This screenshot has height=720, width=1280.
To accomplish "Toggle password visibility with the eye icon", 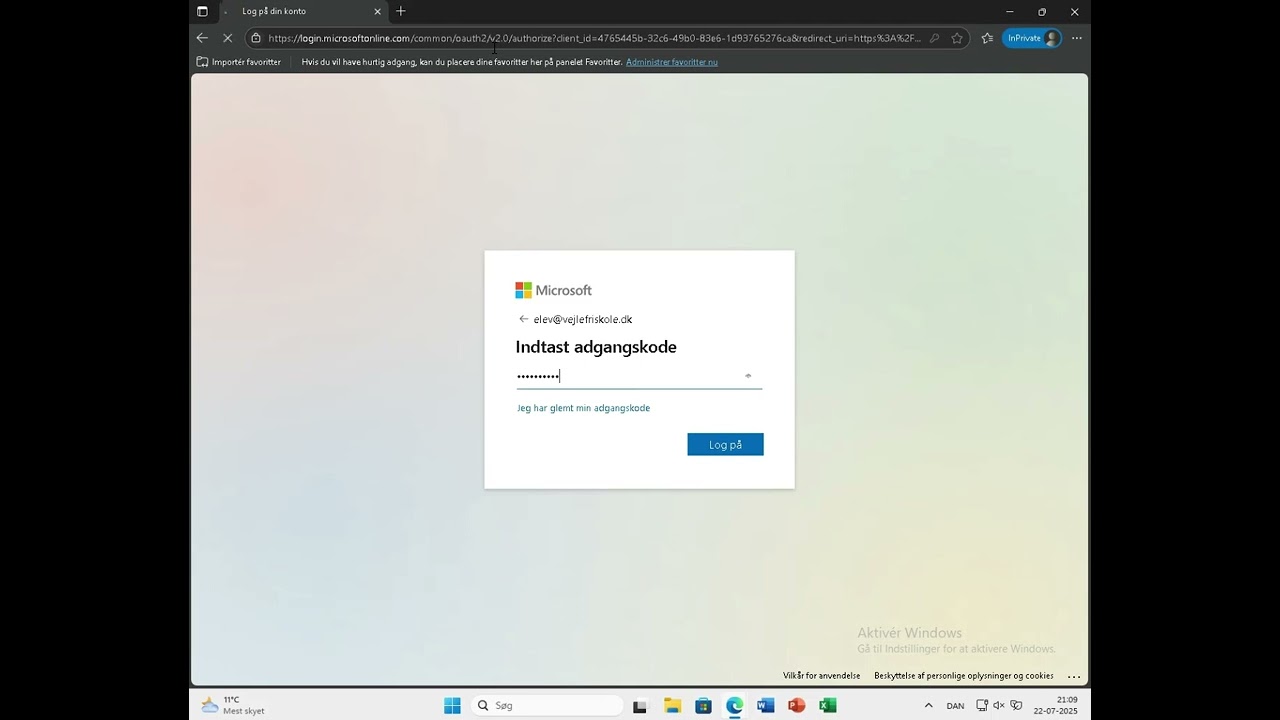I will click(747, 375).
